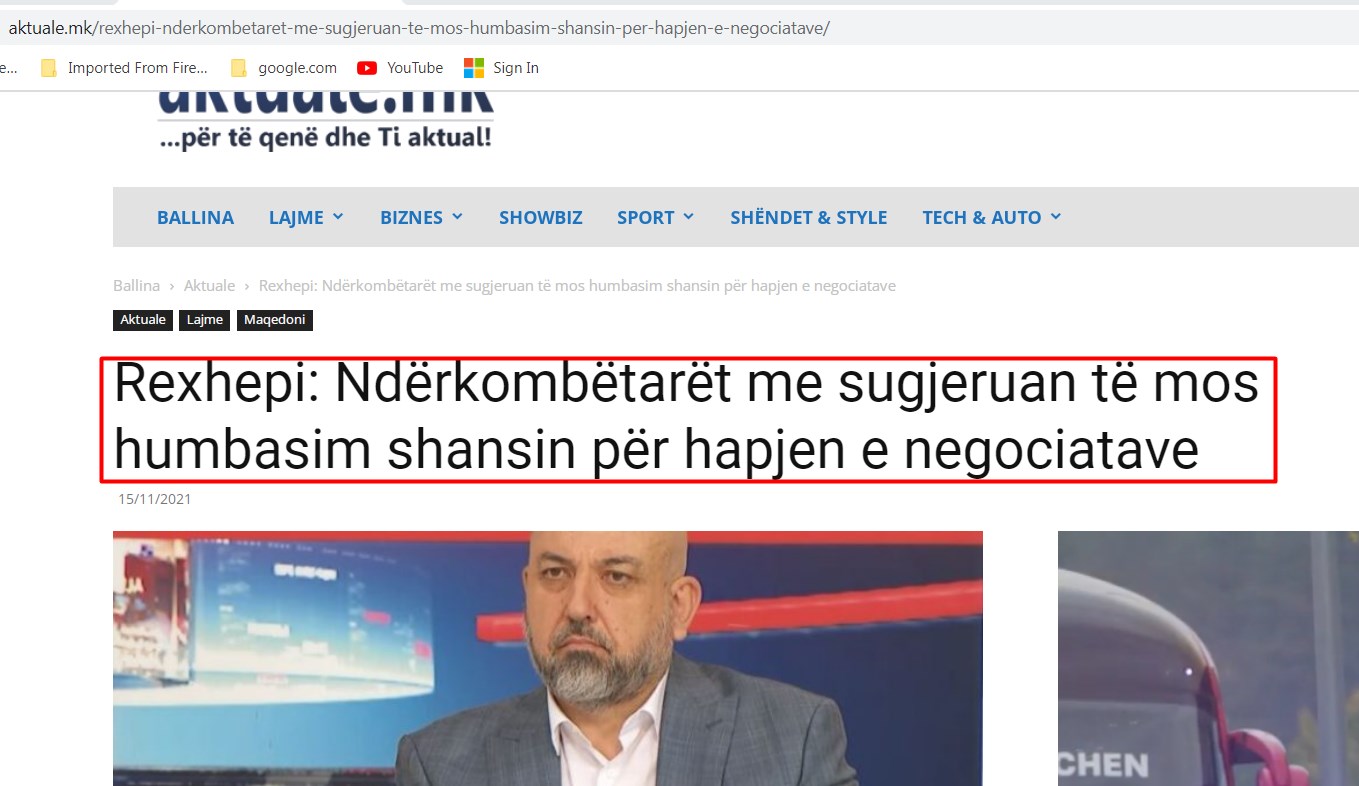Open the article's featured image of man
This screenshot has width=1359, height=786.
click(547, 658)
